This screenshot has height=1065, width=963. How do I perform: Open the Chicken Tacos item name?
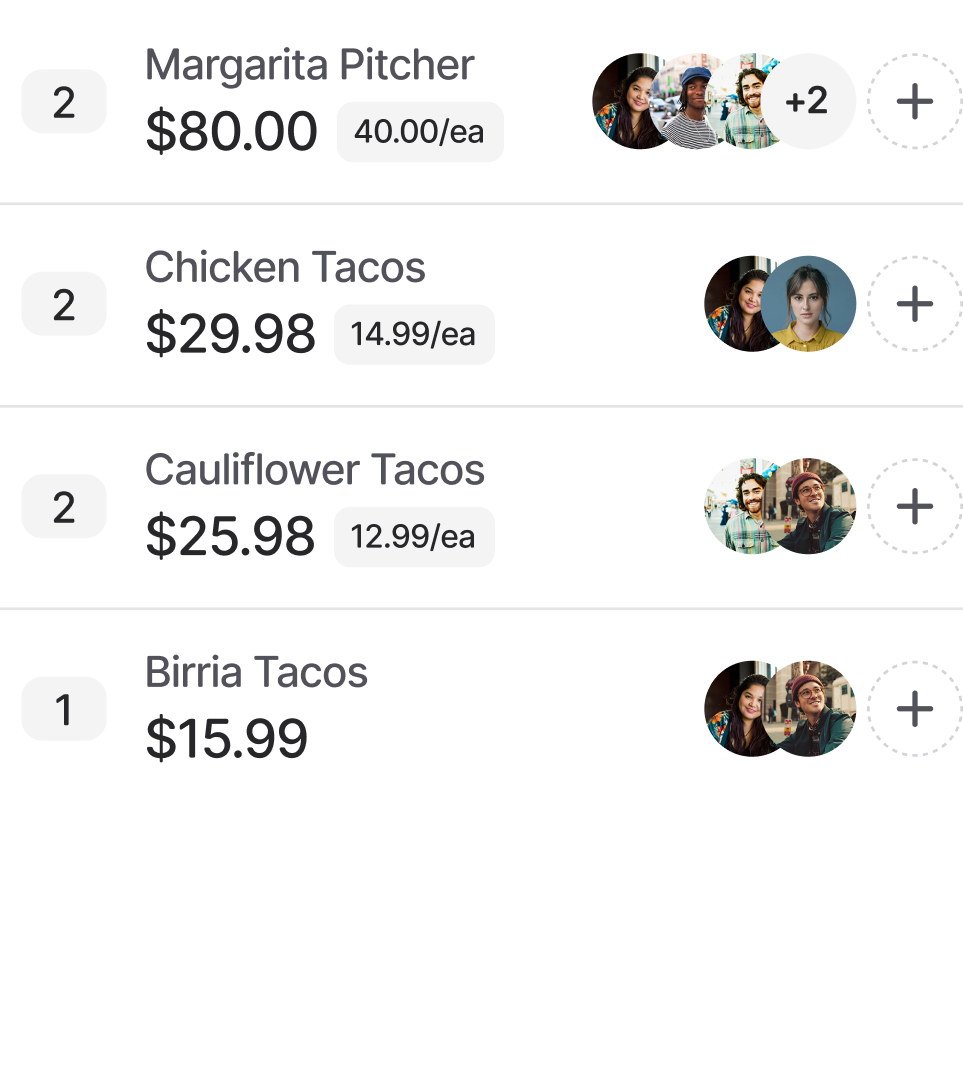285,268
